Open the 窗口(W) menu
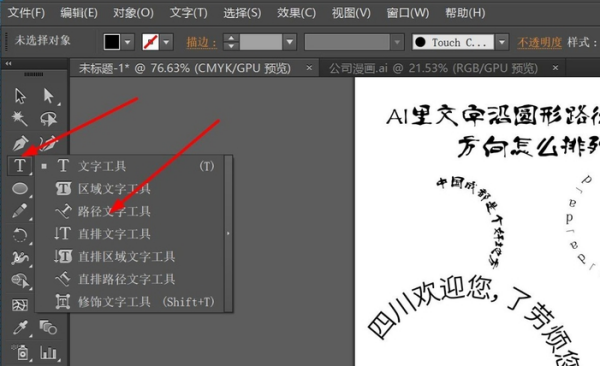This screenshot has height=366, width=600. [408, 13]
